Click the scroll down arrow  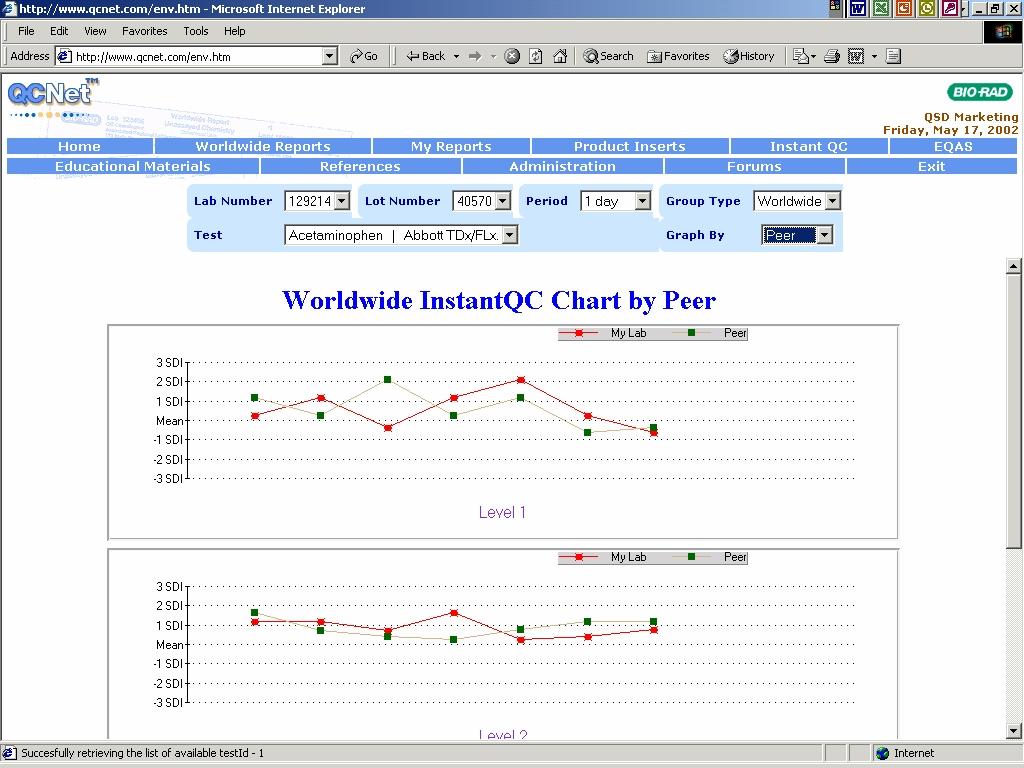coord(1014,731)
